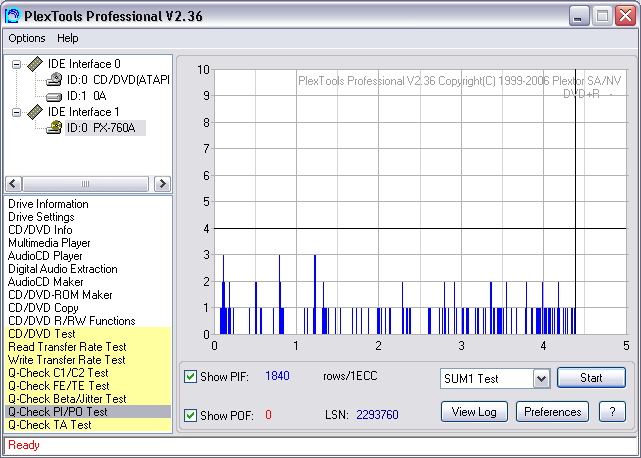
Task: Open the Preferences button
Action: tap(552, 412)
